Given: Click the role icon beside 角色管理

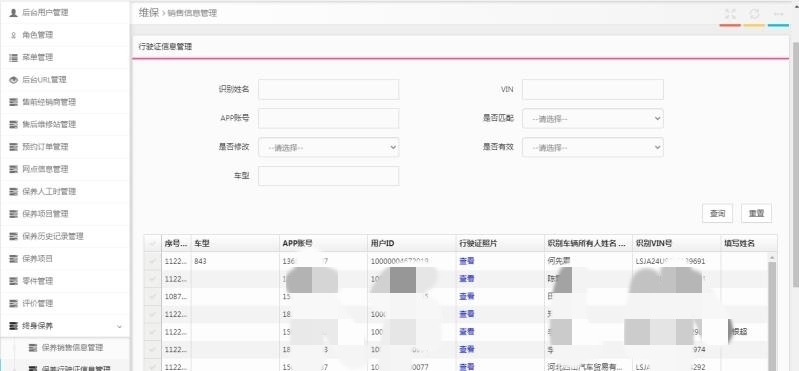Looking at the screenshot, I should click(x=14, y=35).
